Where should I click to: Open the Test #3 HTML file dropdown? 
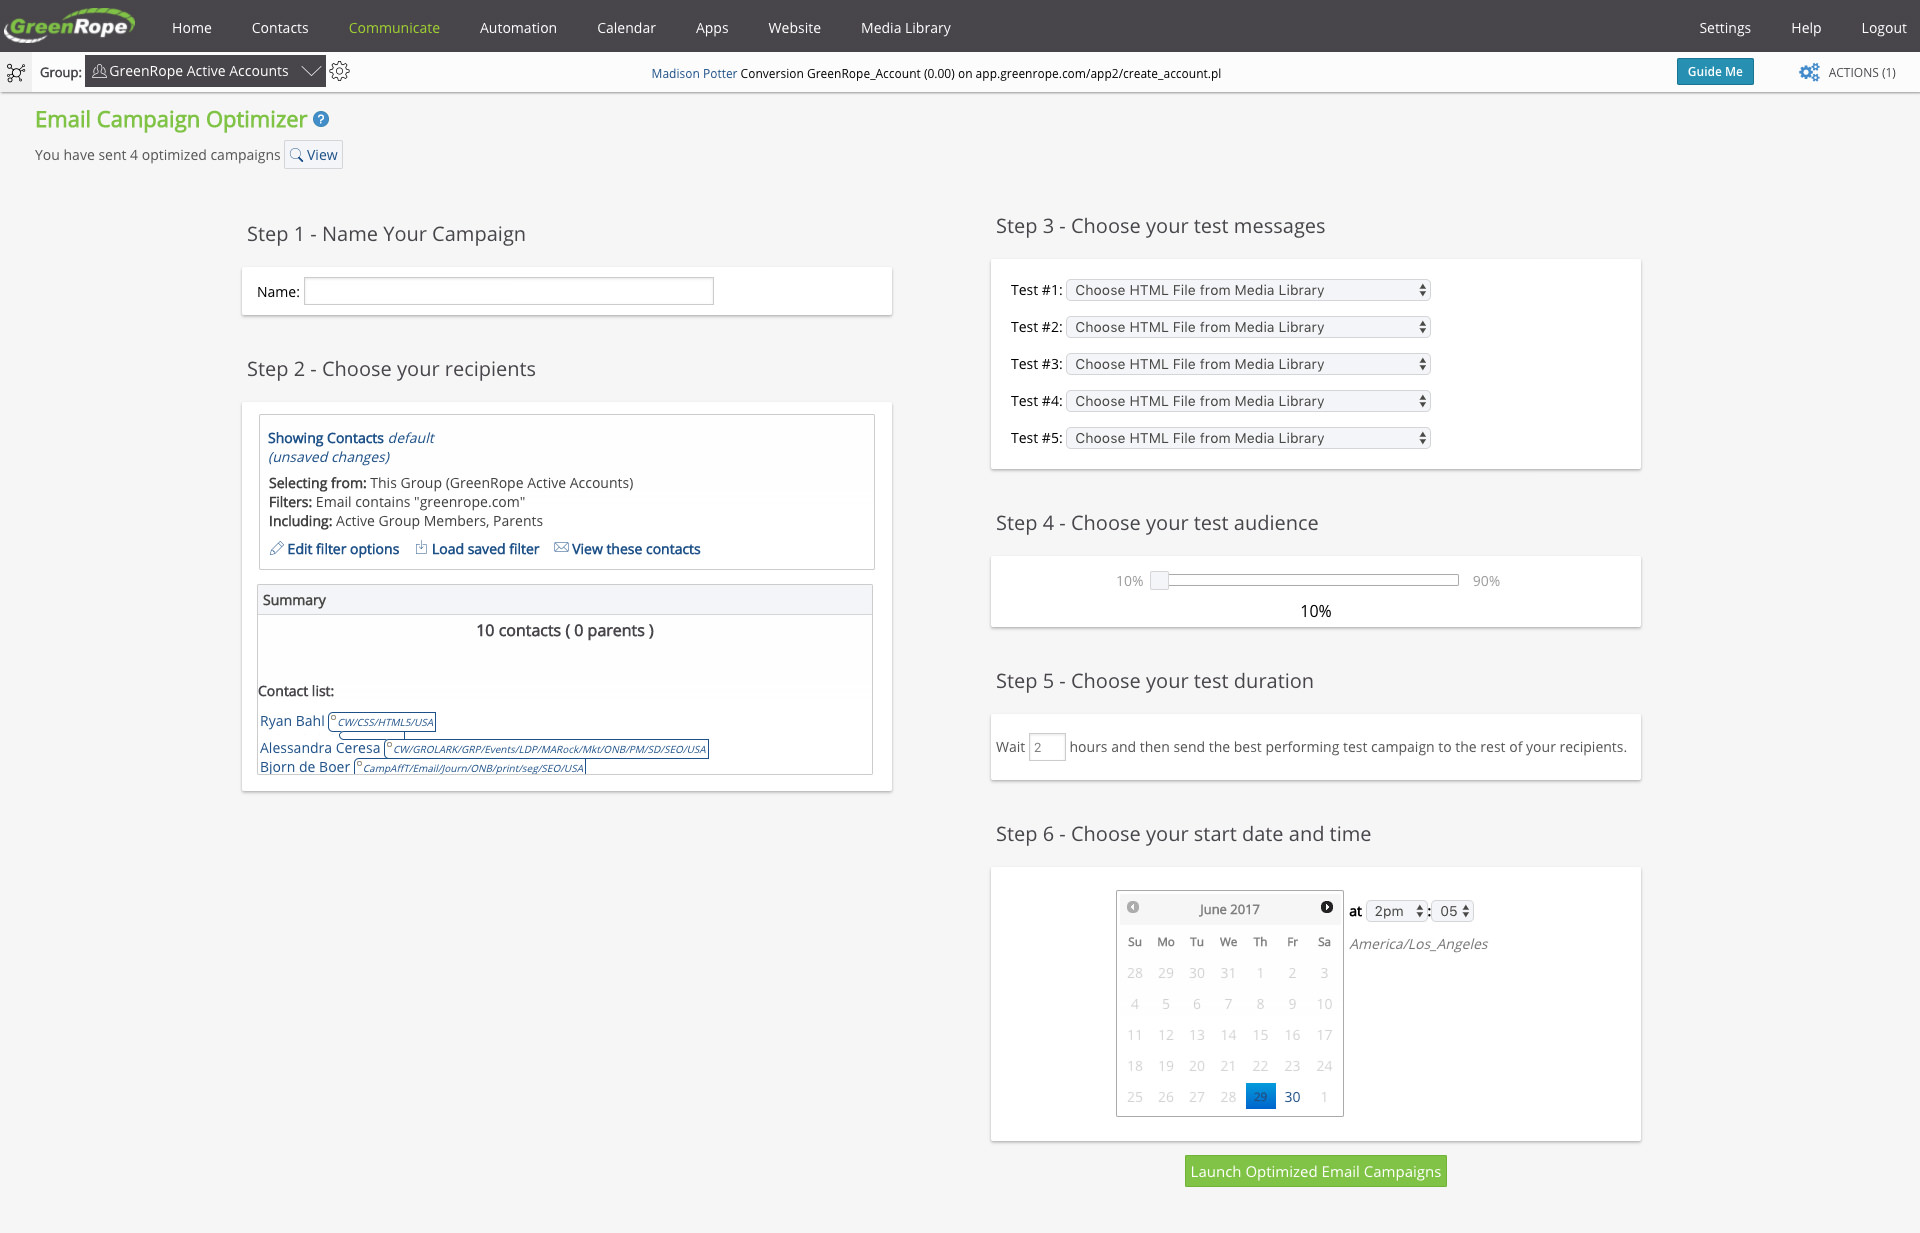coord(1248,364)
